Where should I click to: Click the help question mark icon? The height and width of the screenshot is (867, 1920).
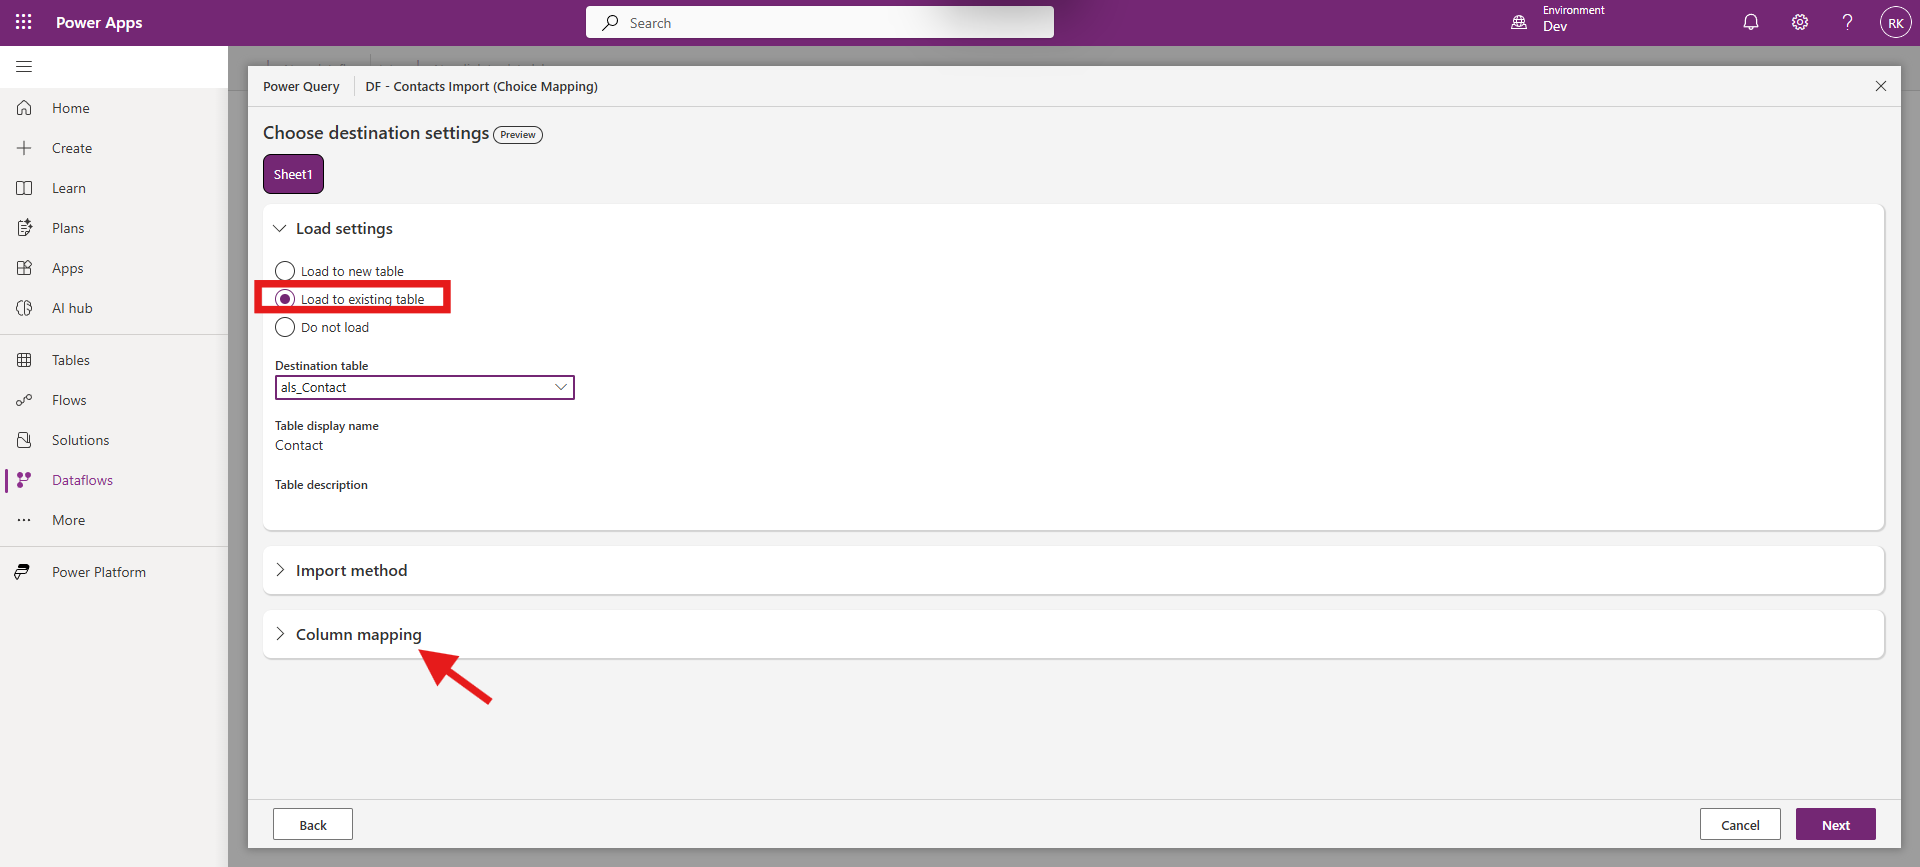pos(1847,22)
